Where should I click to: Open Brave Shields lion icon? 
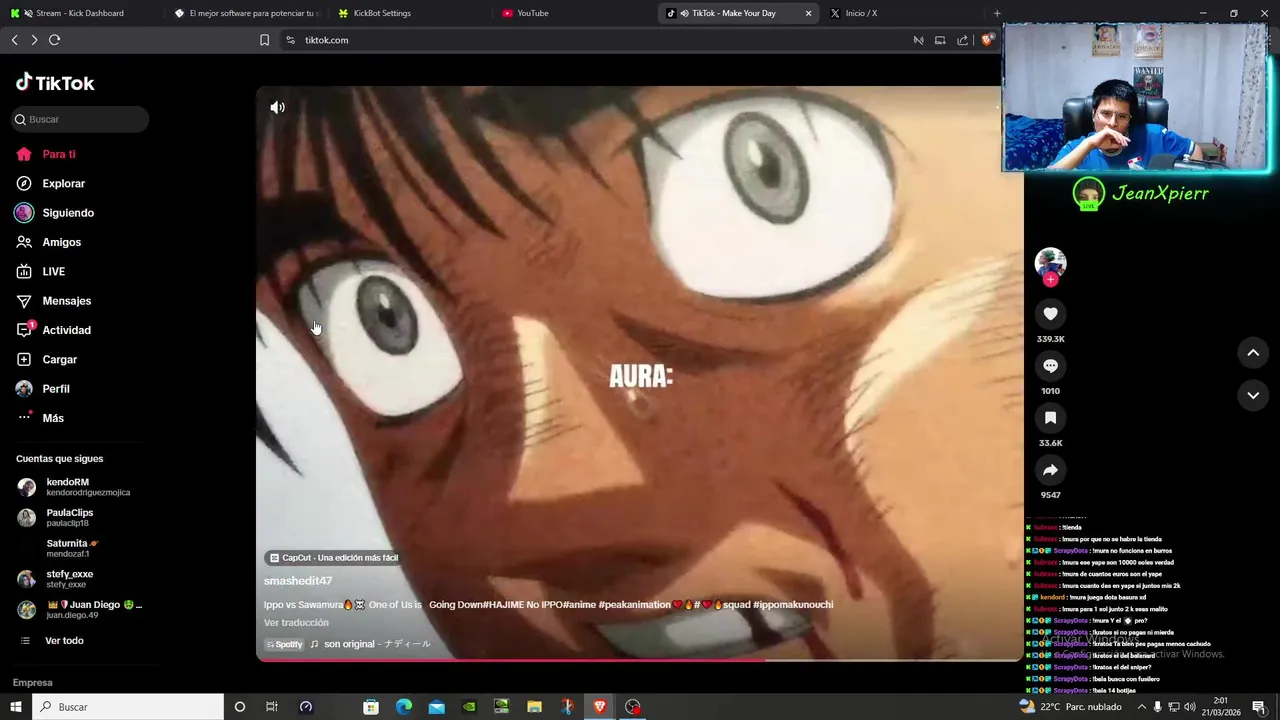[987, 40]
